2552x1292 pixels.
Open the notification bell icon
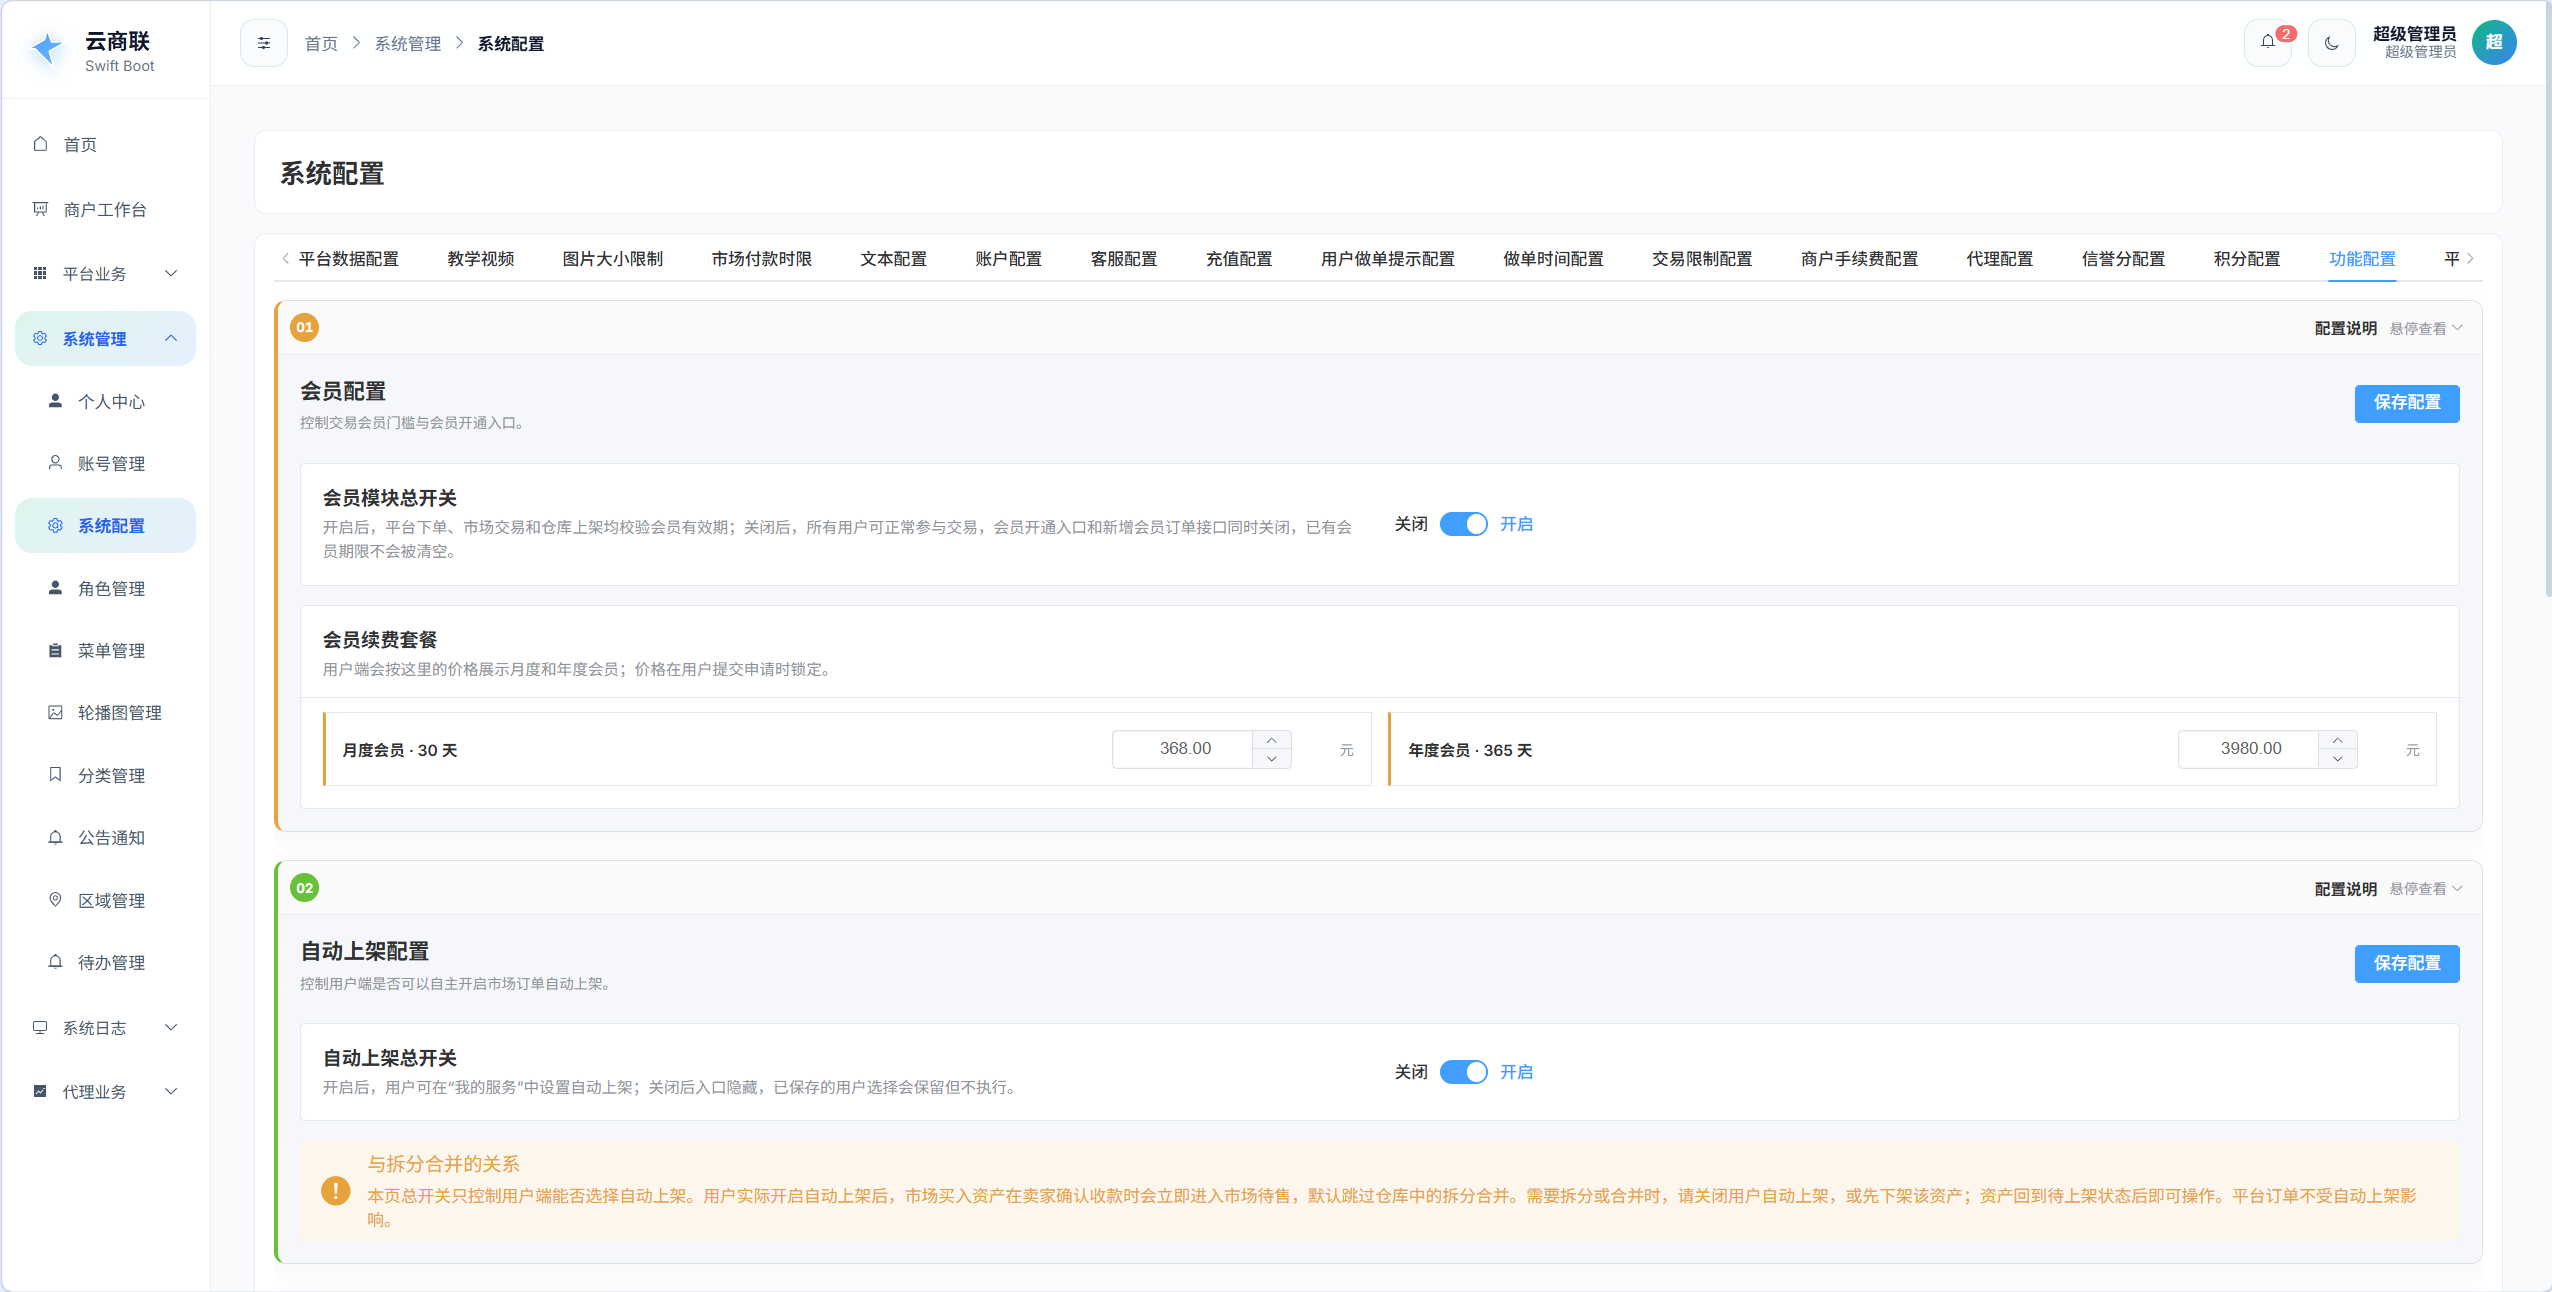(x=2267, y=43)
